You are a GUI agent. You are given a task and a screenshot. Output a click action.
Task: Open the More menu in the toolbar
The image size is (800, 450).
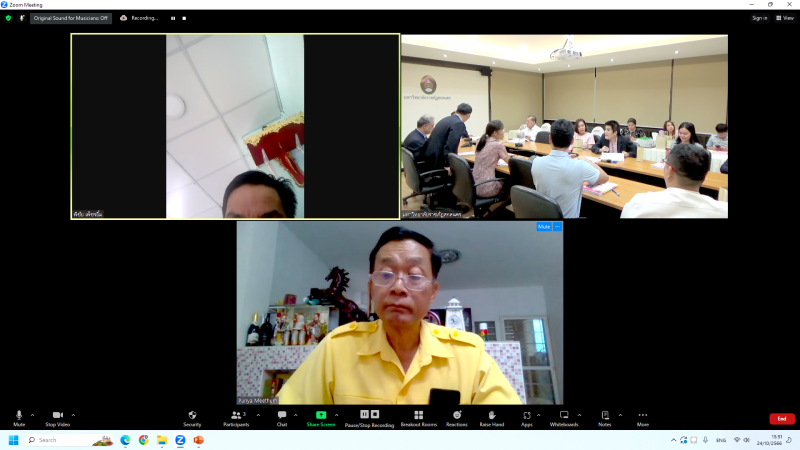point(642,415)
